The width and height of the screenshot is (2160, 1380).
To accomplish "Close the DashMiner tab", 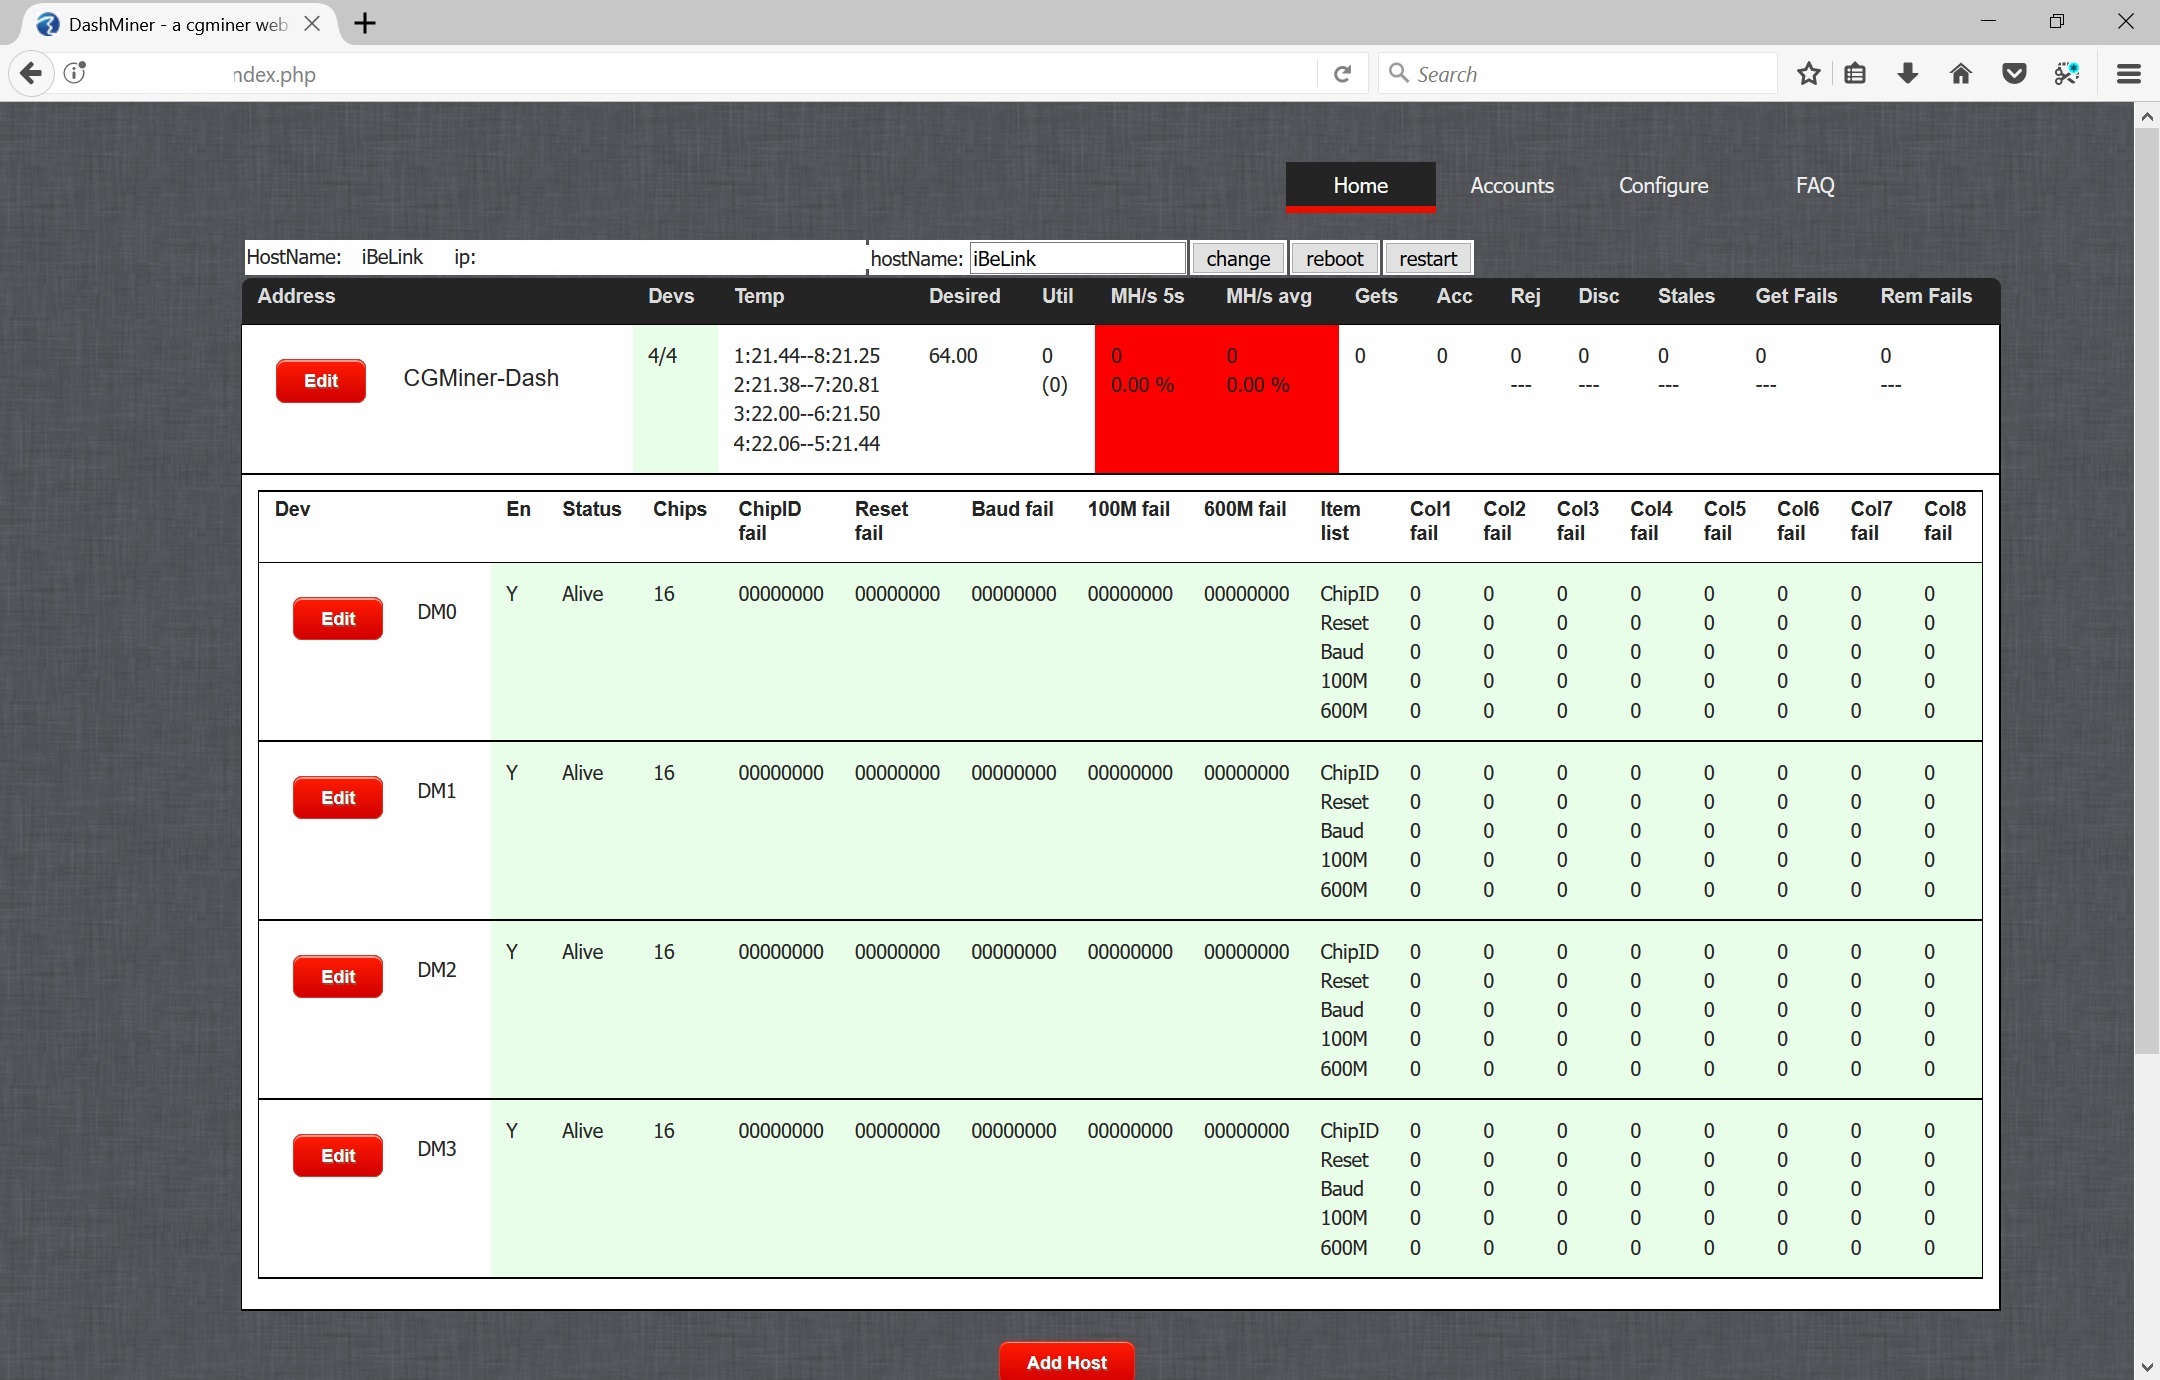I will pyautogui.click(x=312, y=23).
